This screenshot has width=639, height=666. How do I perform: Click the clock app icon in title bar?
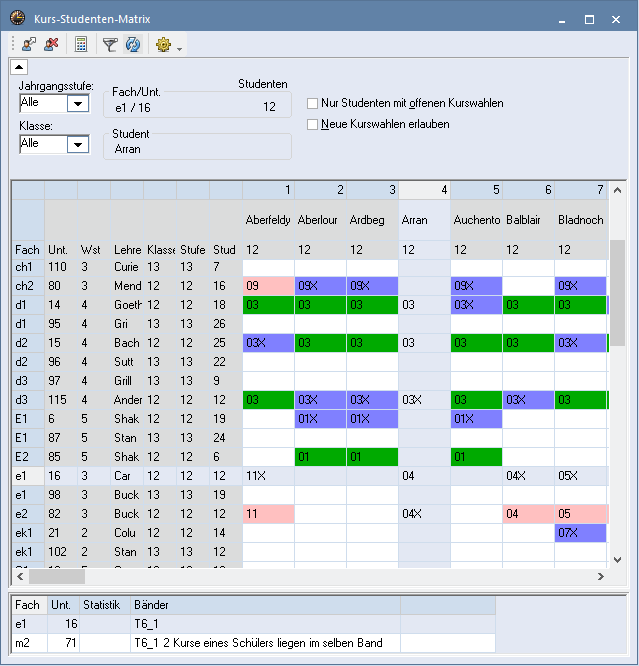click(17, 18)
